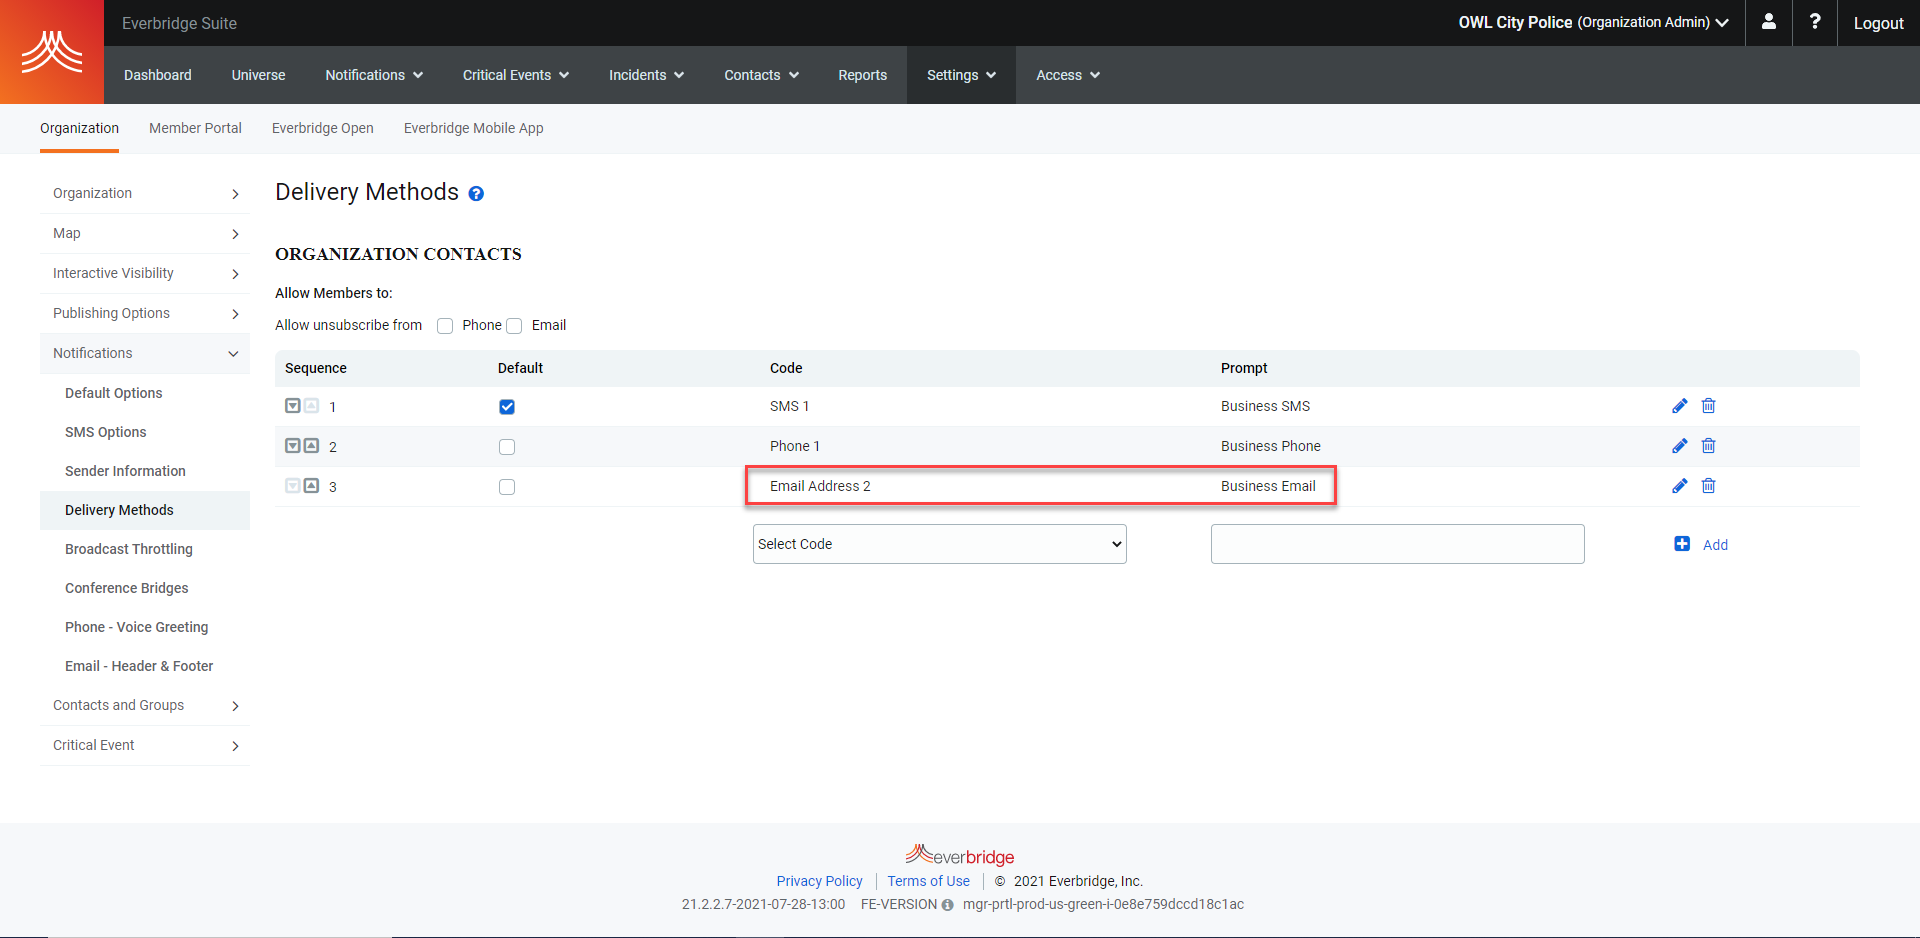Screen dimensions: 1920x938
Task: Uncheck the default checkbox for SMS 1
Action: point(507,407)
